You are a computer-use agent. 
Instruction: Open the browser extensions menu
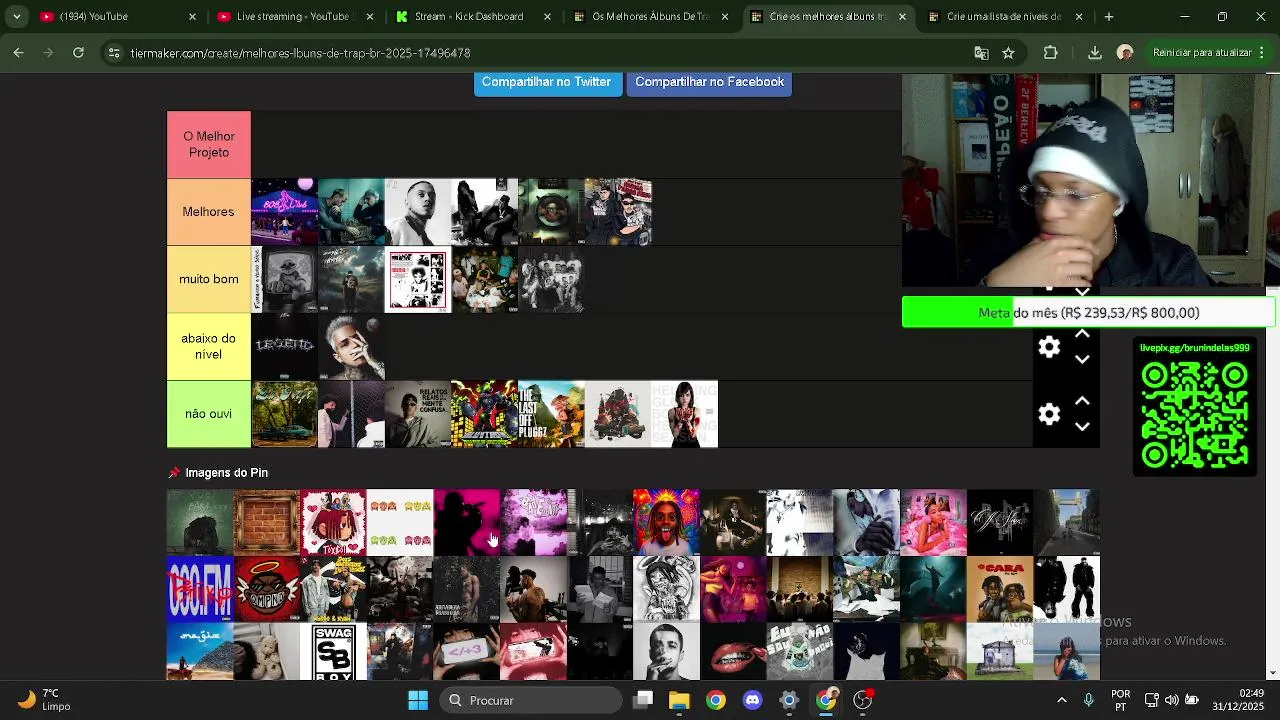1050,53
